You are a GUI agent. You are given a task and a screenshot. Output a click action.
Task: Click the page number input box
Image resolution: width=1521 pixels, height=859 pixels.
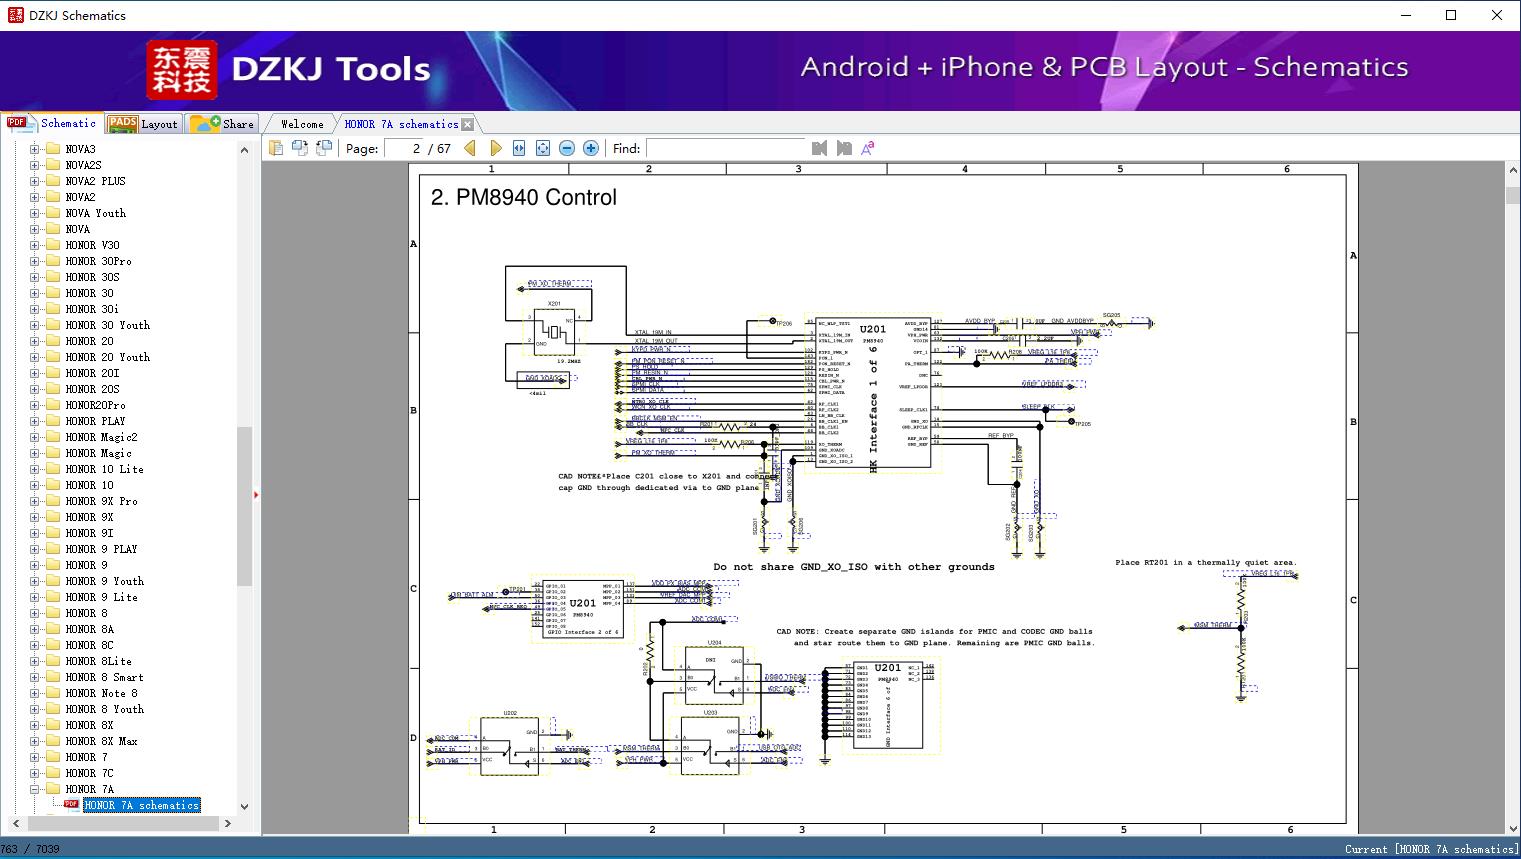tap(405, 148)
